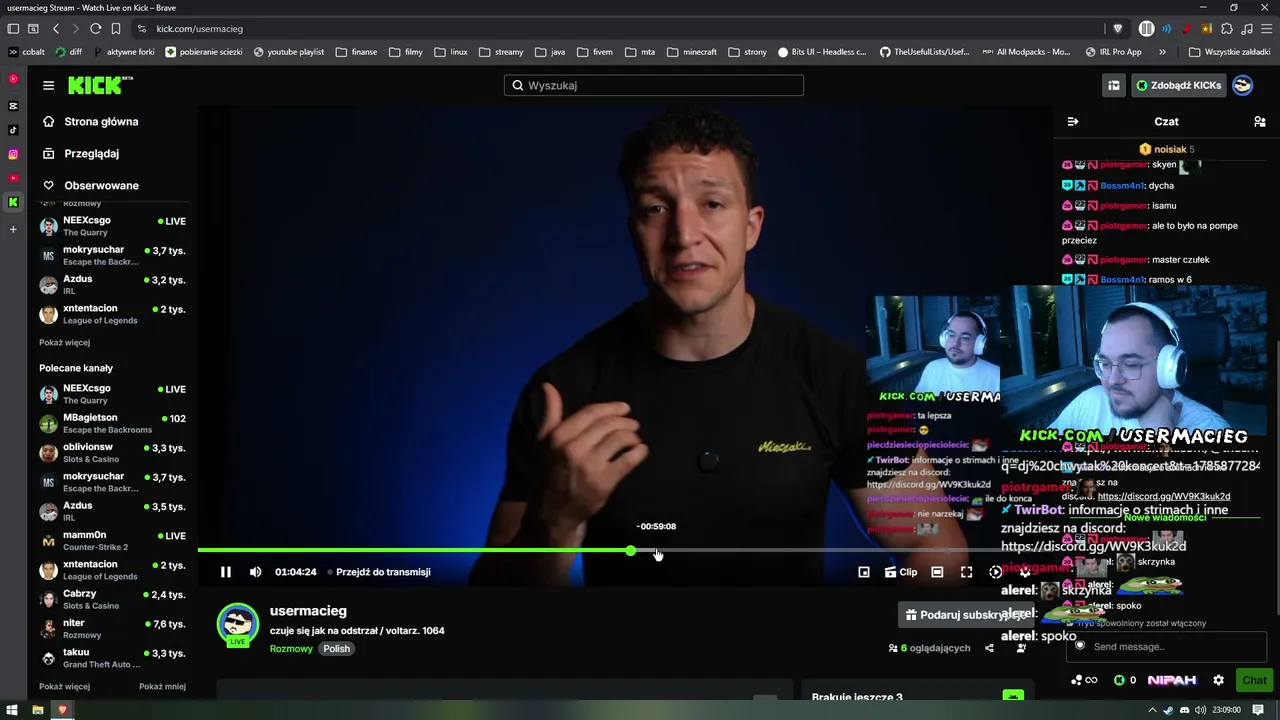The image size is (1280, 720).
Task: Open MBagietson channel in recommended list
Action: pos(112,424)
